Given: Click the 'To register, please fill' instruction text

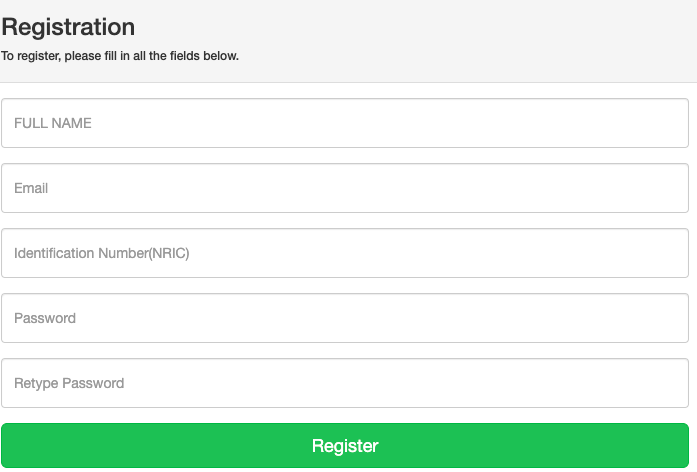Looking at the screenshot, I should click(120, 56).
